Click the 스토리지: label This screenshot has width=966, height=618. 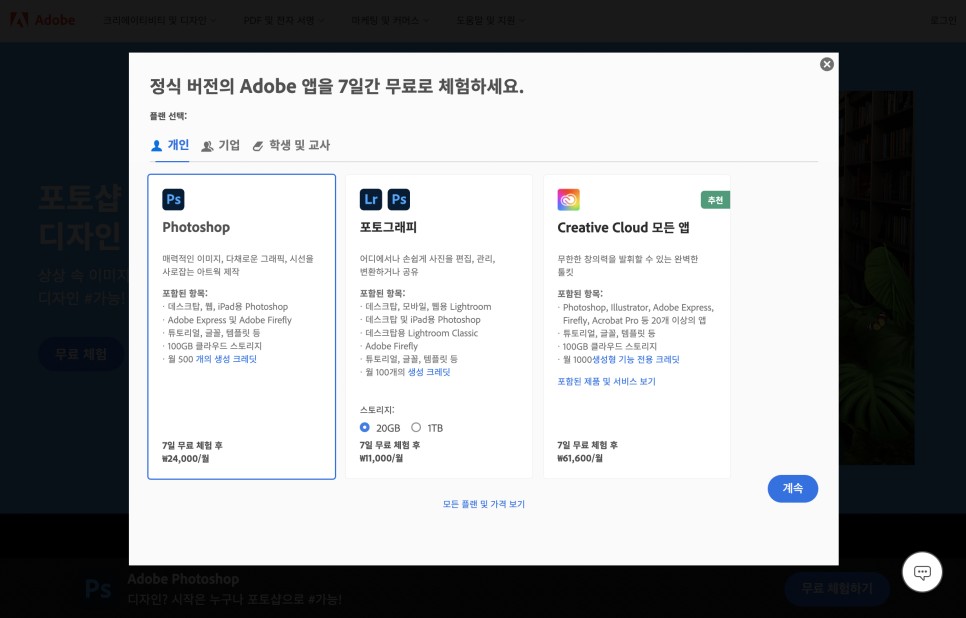[x=377, y=410]
